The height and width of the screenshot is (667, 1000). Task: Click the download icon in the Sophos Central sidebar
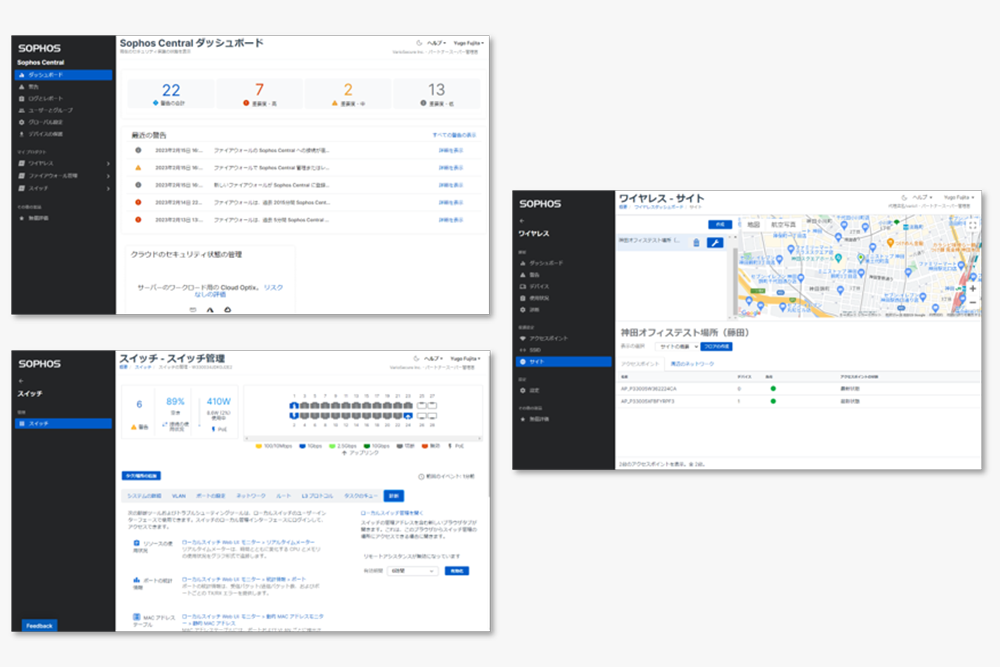click(22, 134)
